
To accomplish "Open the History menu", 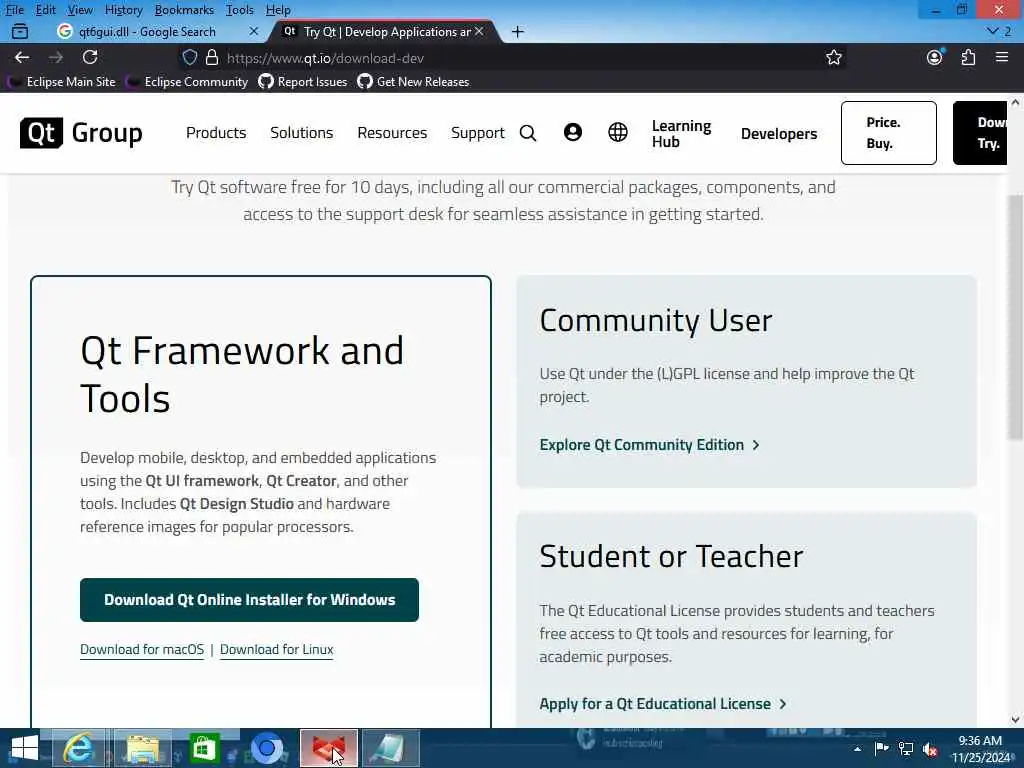I will (x=123, y=10).
